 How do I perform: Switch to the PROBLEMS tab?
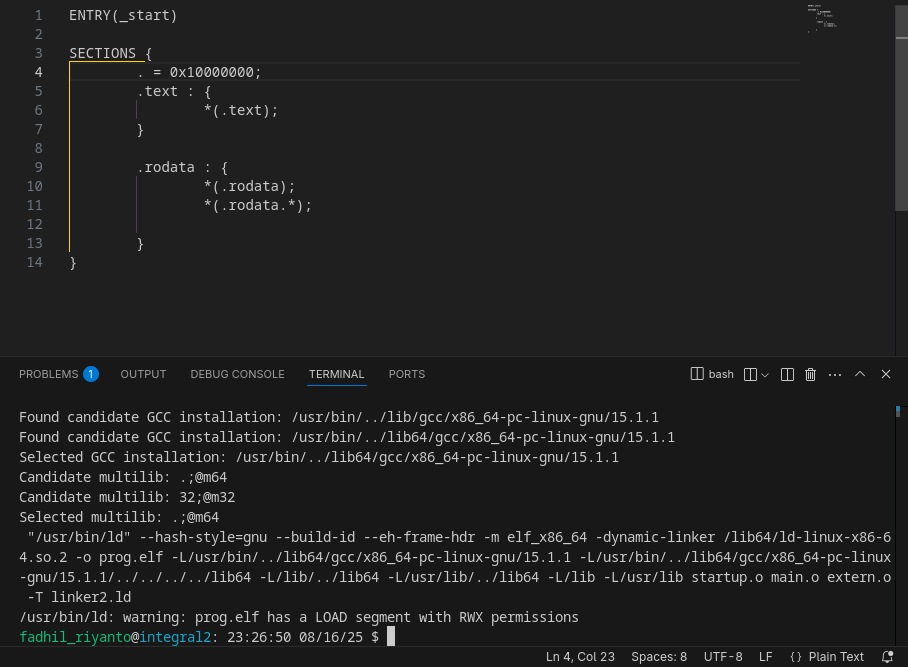tap(48, 374)
